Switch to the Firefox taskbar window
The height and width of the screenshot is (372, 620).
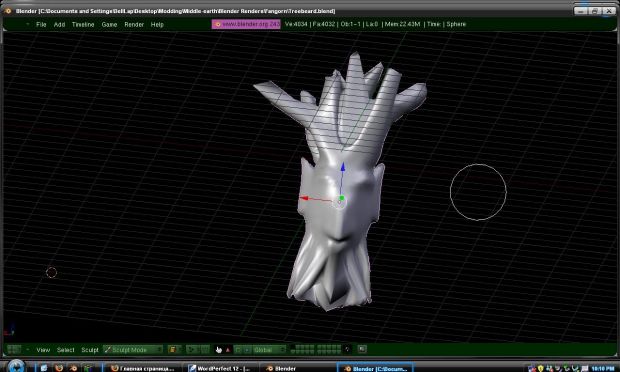point(143,368)
